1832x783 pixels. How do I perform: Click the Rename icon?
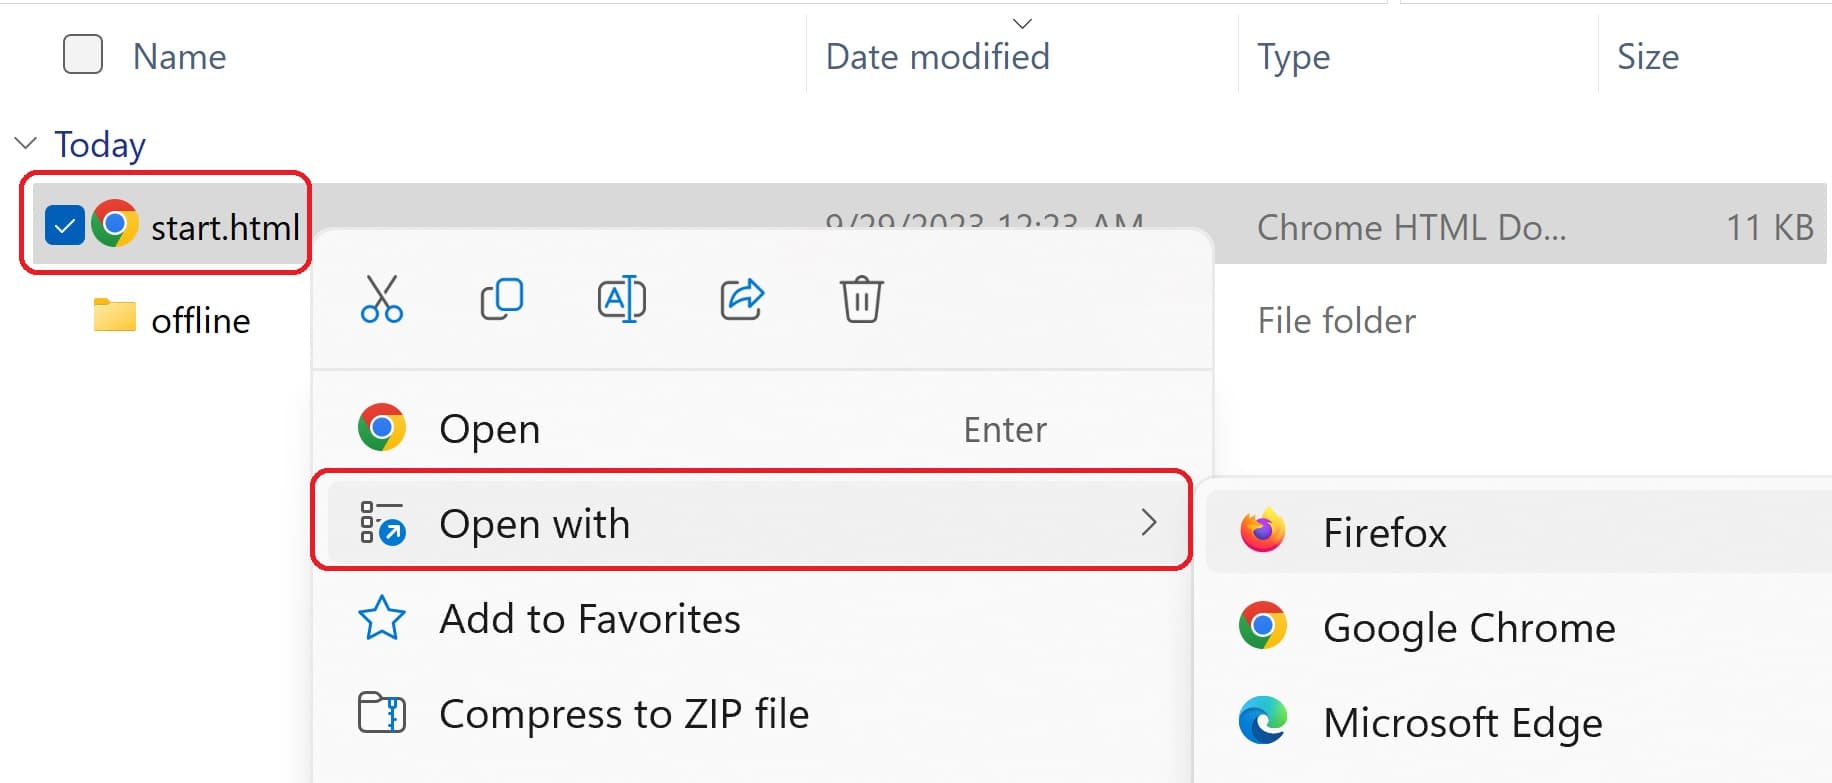[x=621, y=299]
